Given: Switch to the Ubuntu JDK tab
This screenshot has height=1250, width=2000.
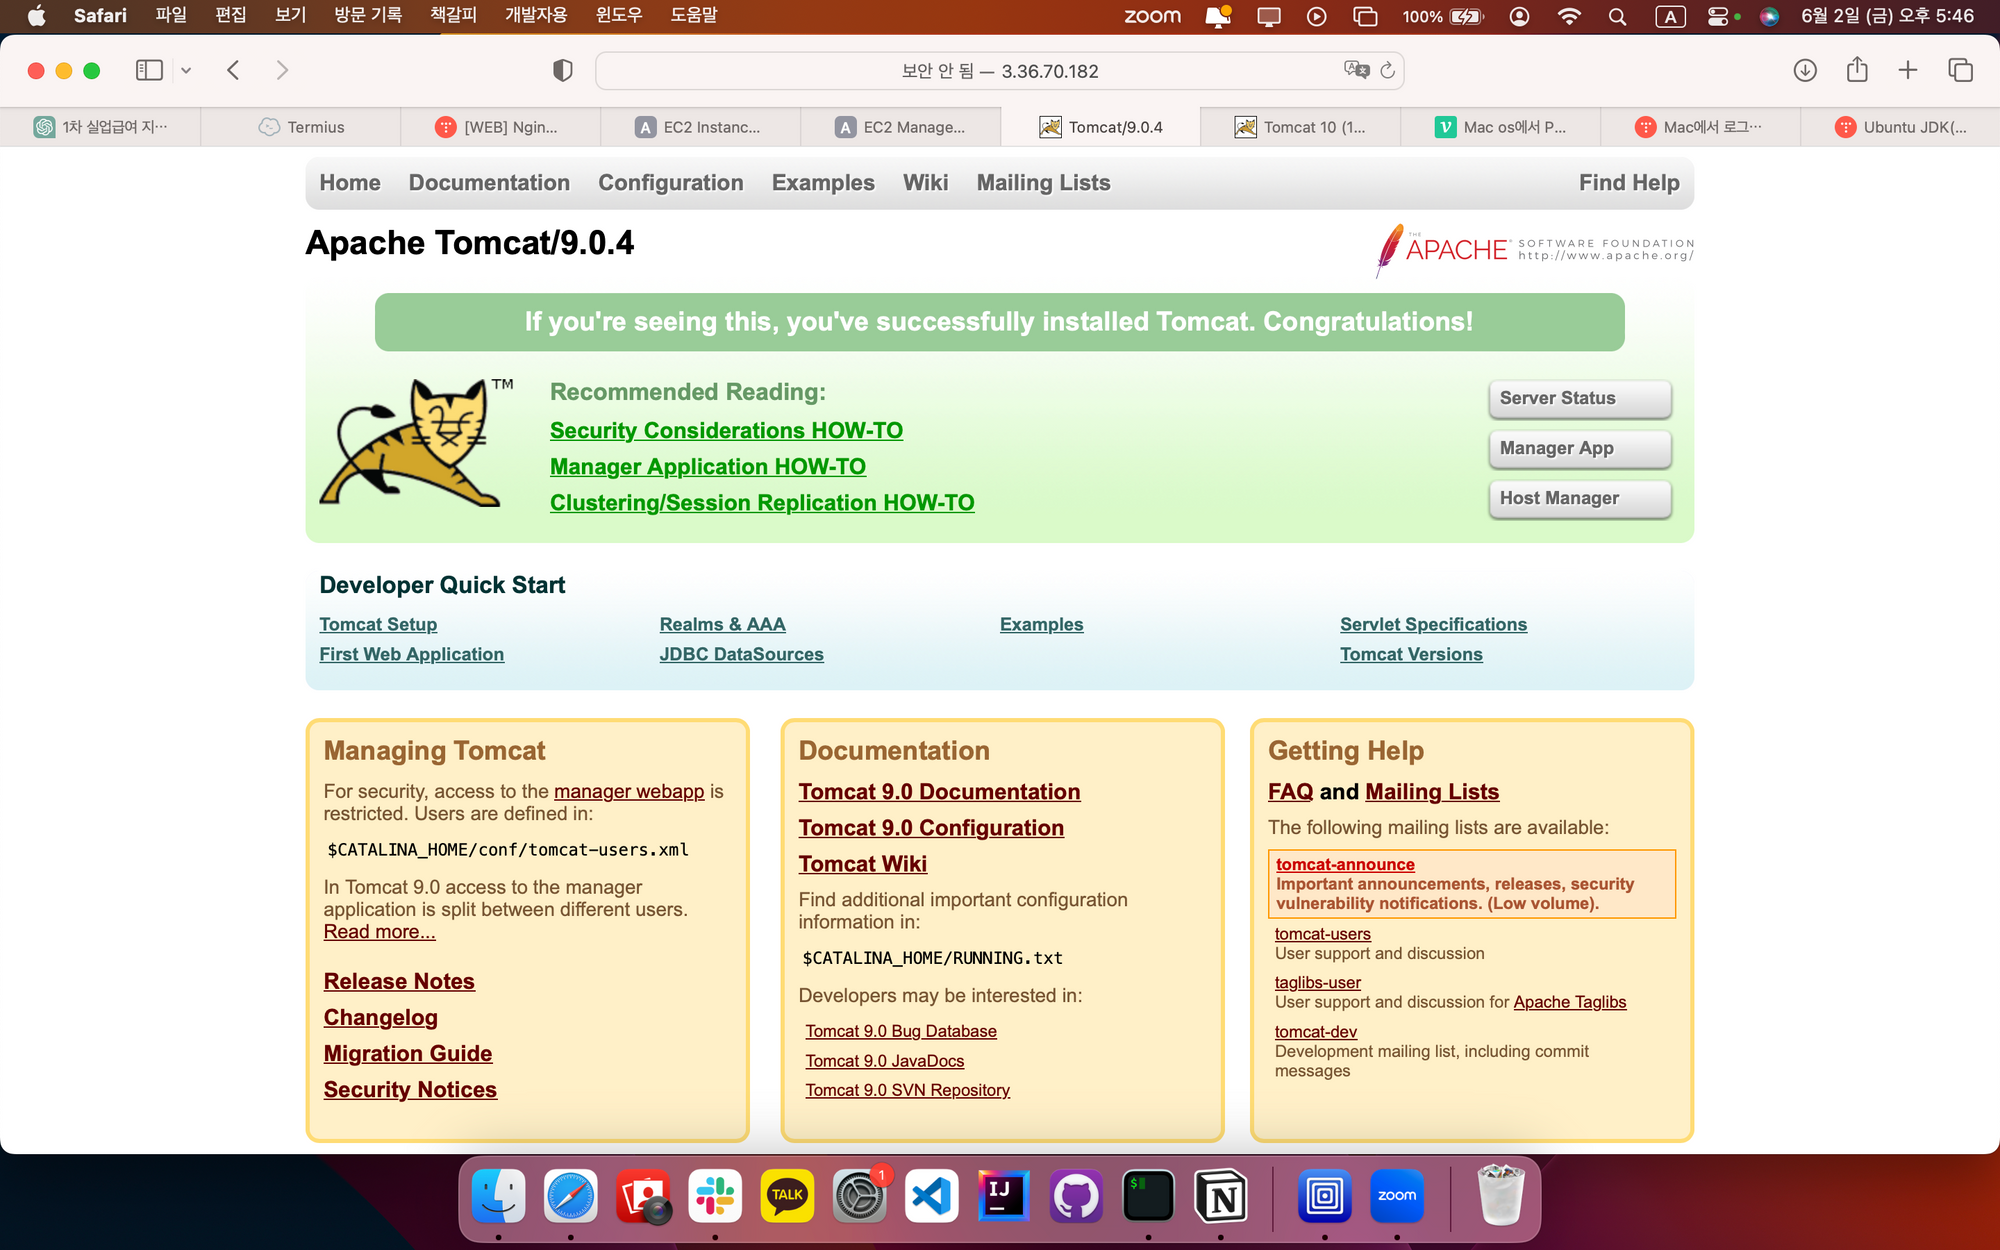Looking at the screenshot, I should tap(1900, 127).
